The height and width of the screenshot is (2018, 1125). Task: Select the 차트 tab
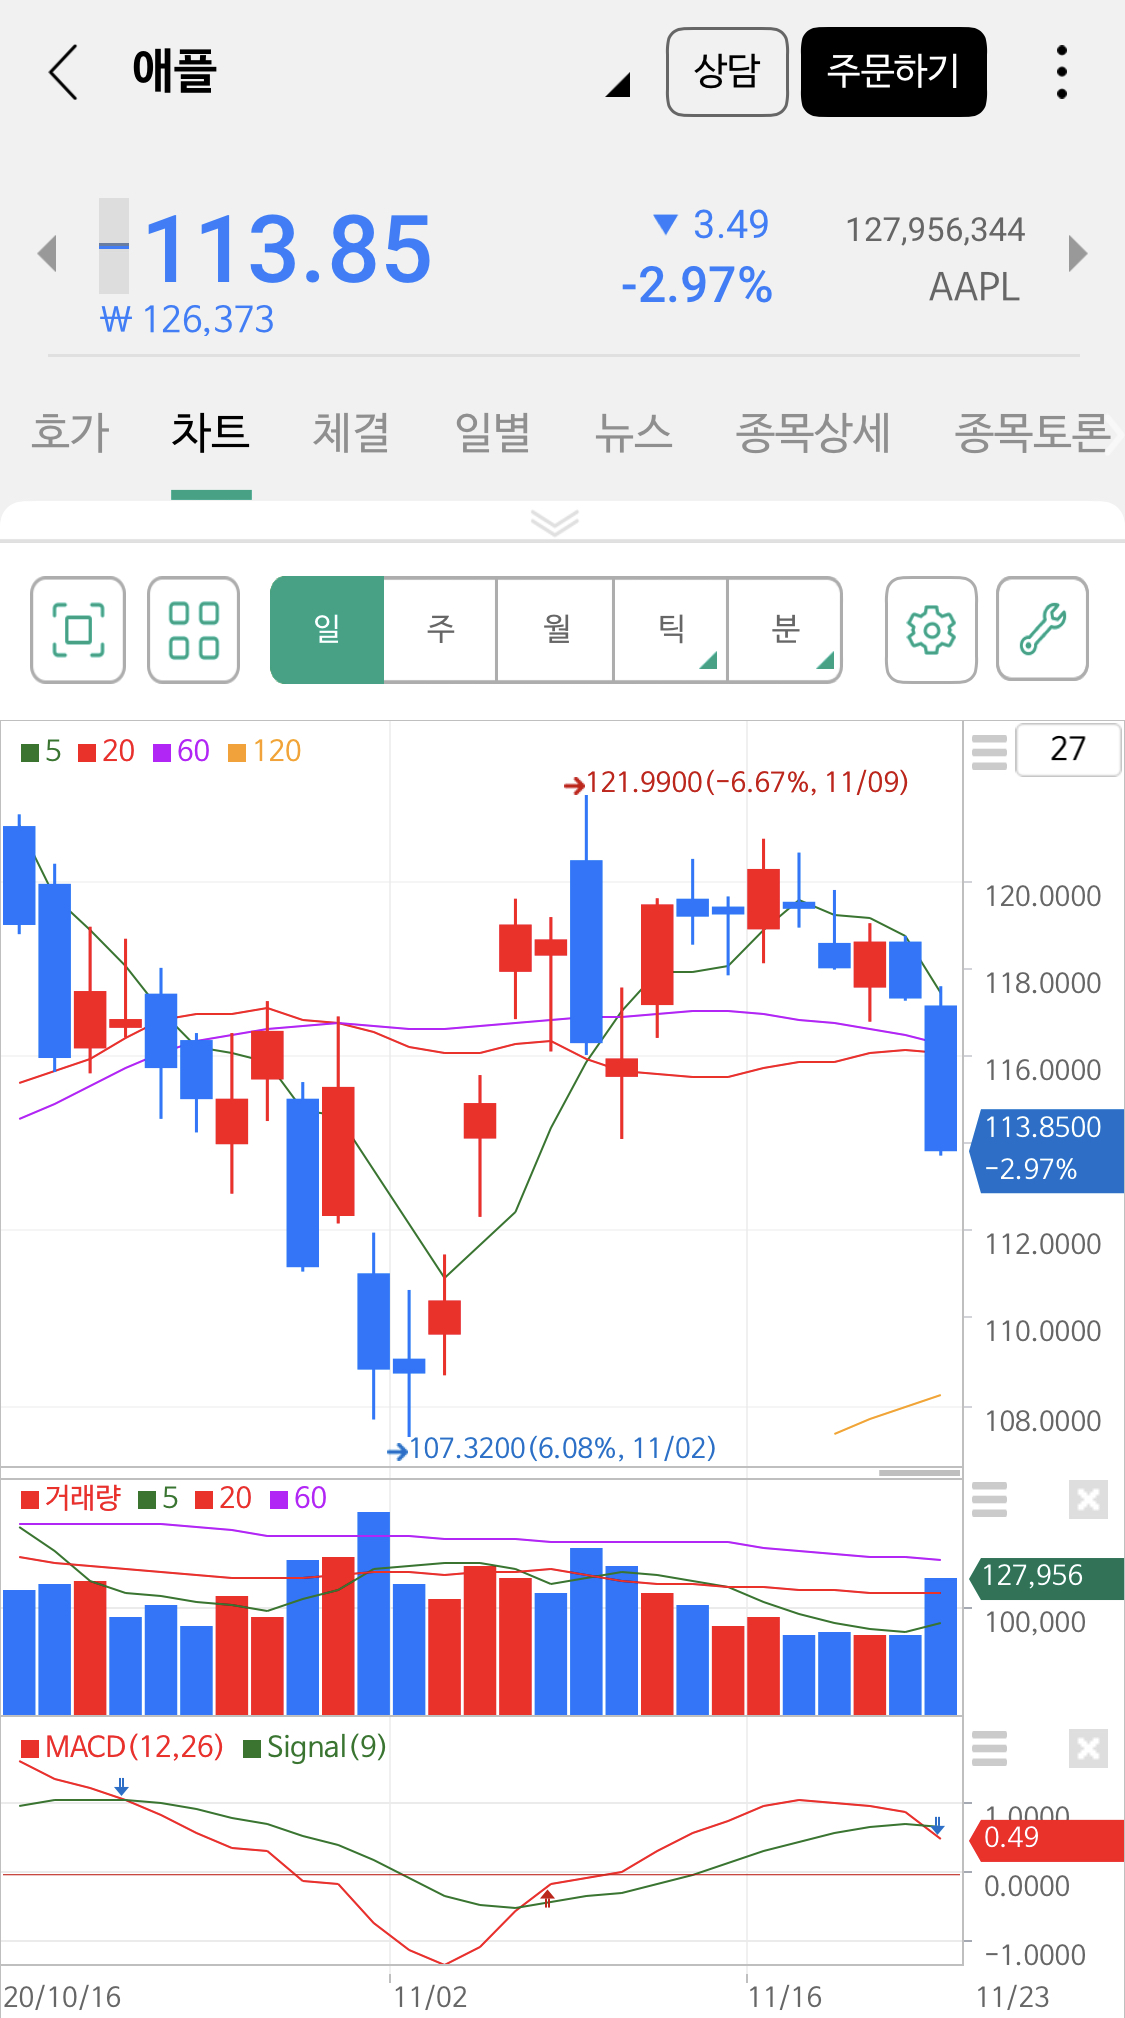pyautogui.click(x=211, y=433)
